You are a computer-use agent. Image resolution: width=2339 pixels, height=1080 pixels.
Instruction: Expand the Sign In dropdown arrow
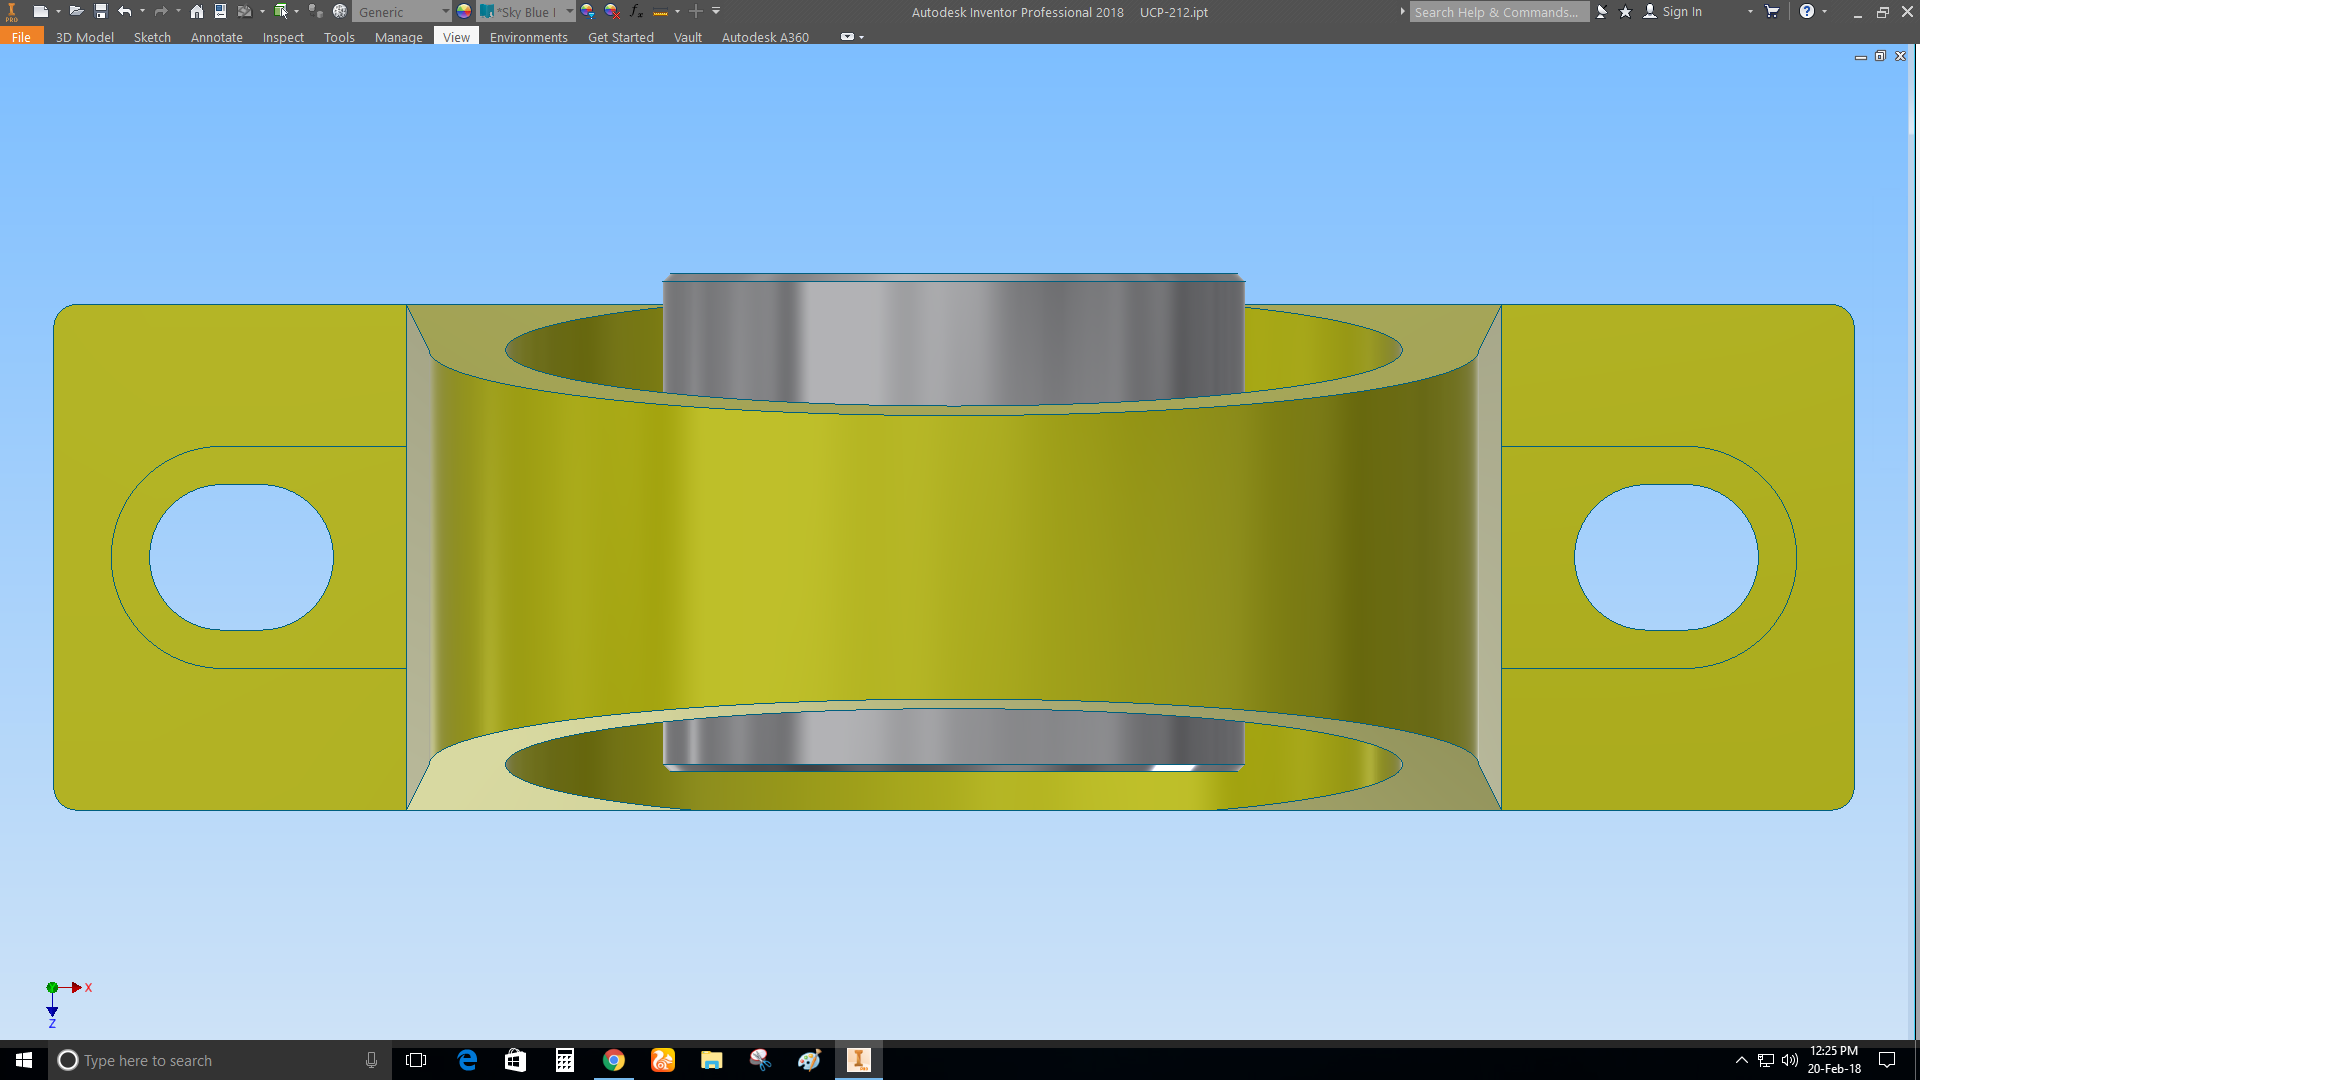1750,11
